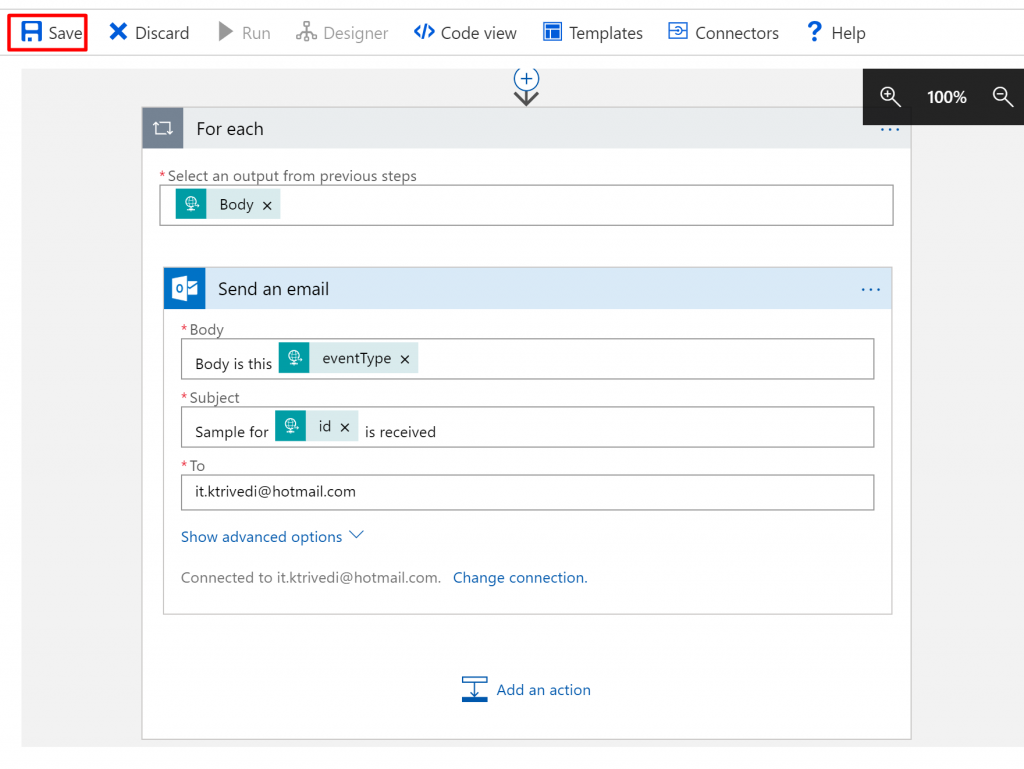
Task: Discard changes with the Discard button
Action: tap(149, 33)
